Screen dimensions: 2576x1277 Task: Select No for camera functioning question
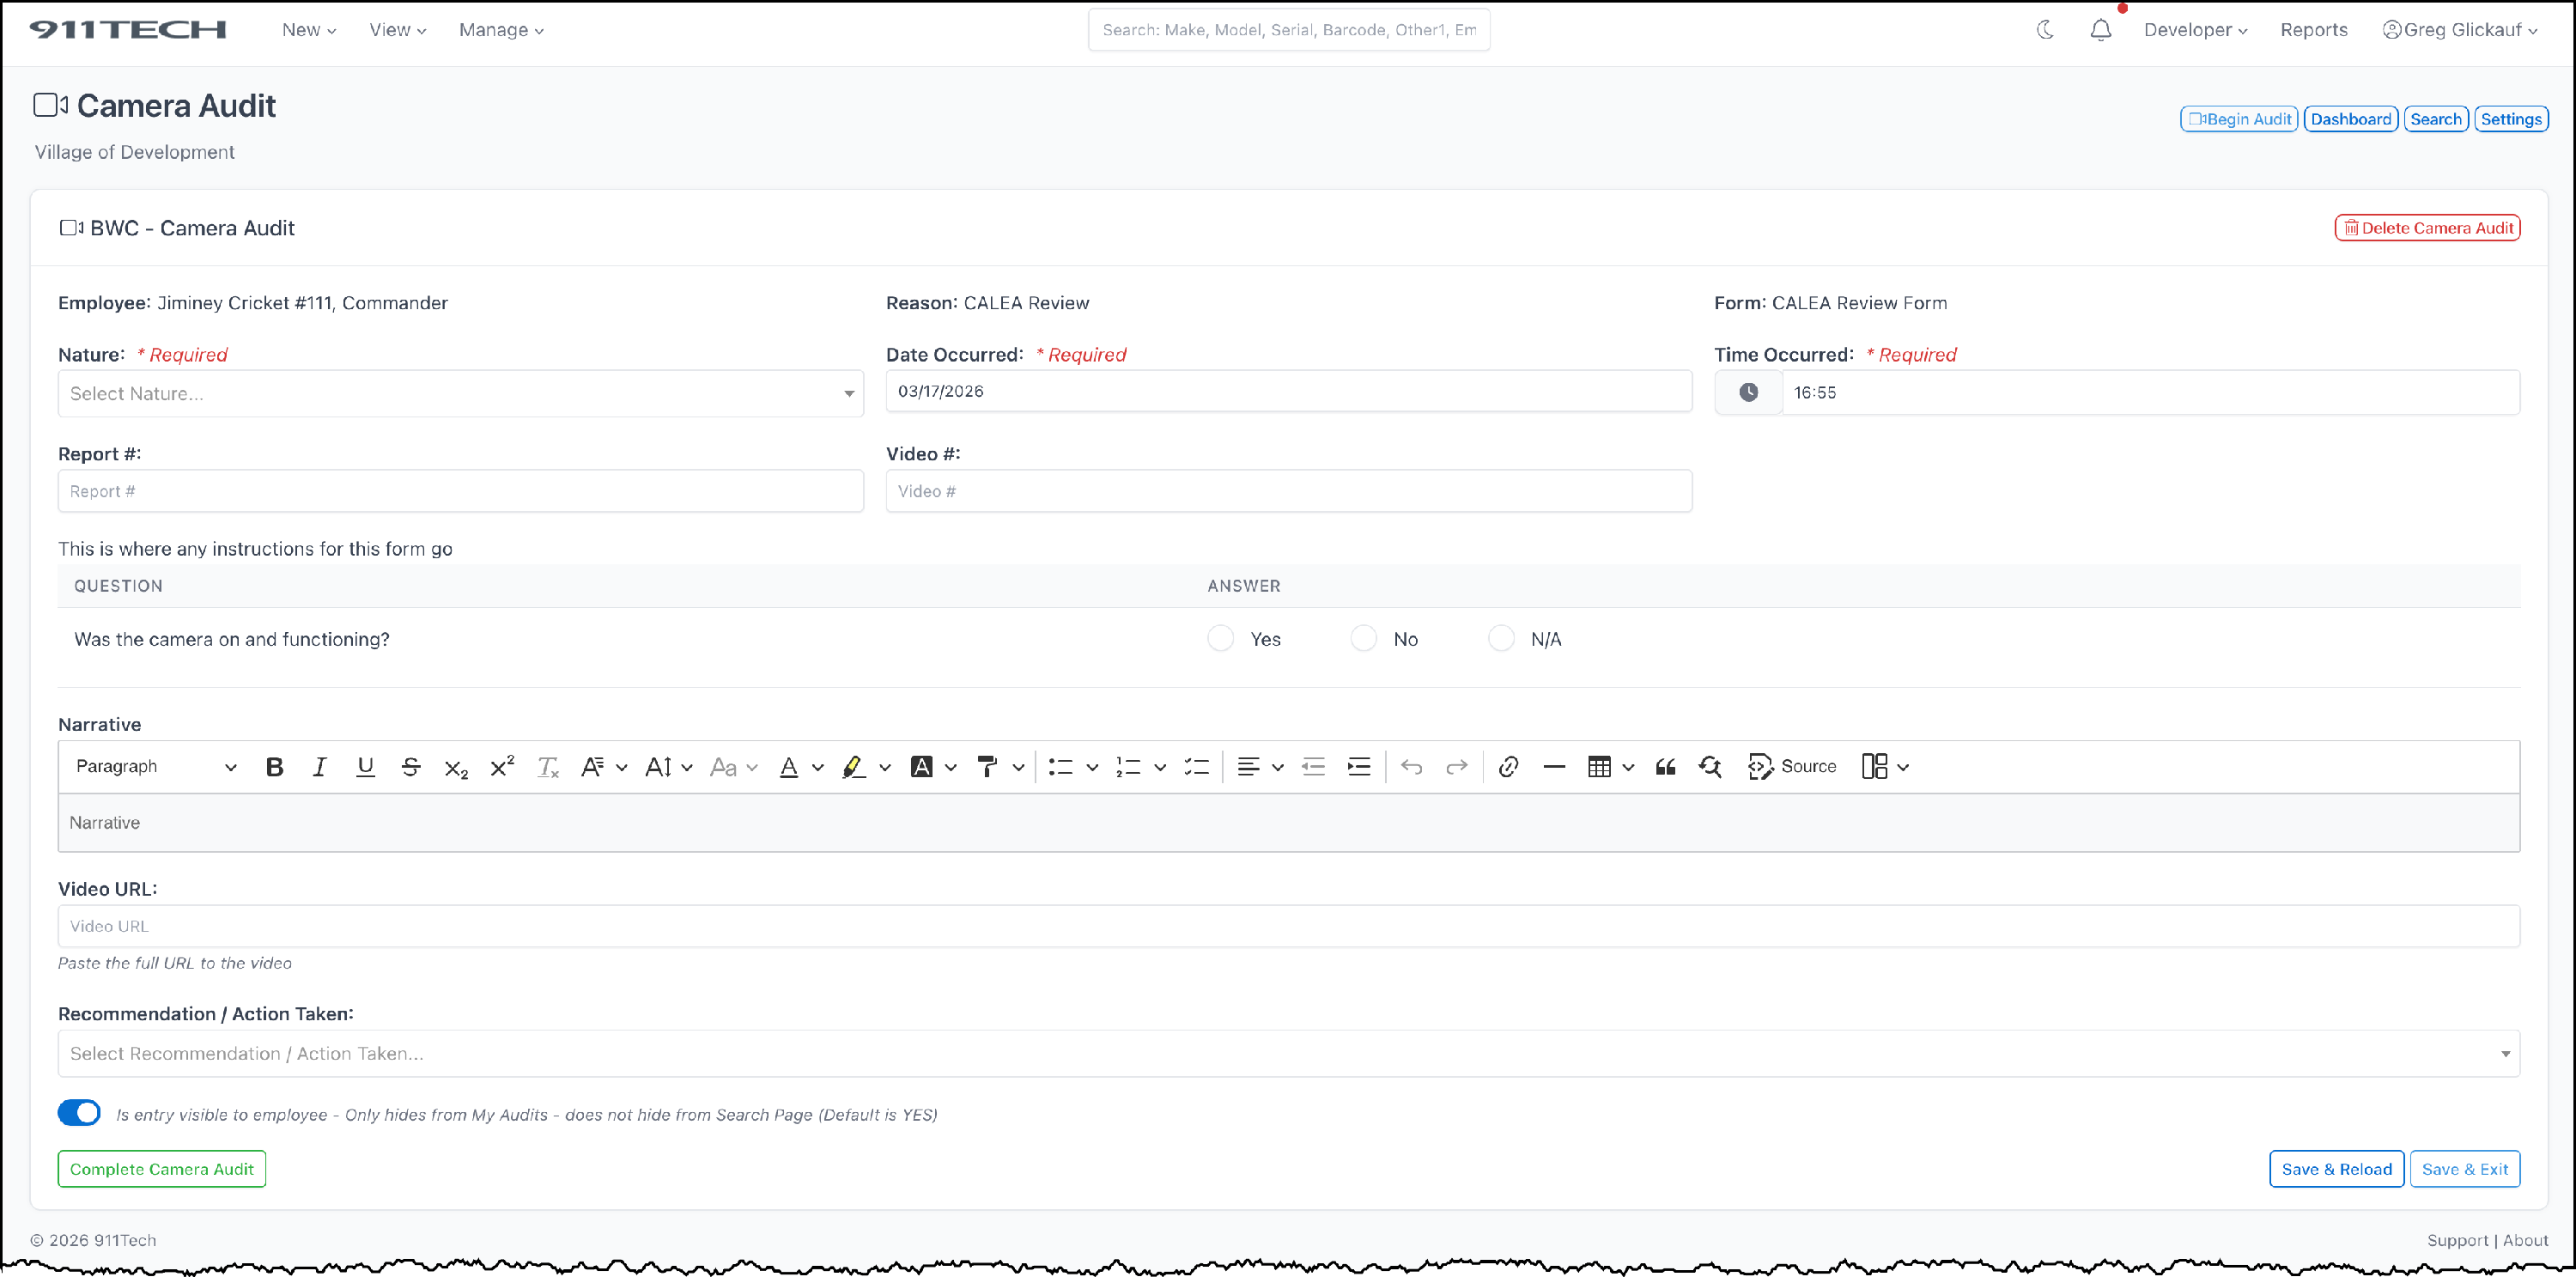click(x=1363, y=639)
